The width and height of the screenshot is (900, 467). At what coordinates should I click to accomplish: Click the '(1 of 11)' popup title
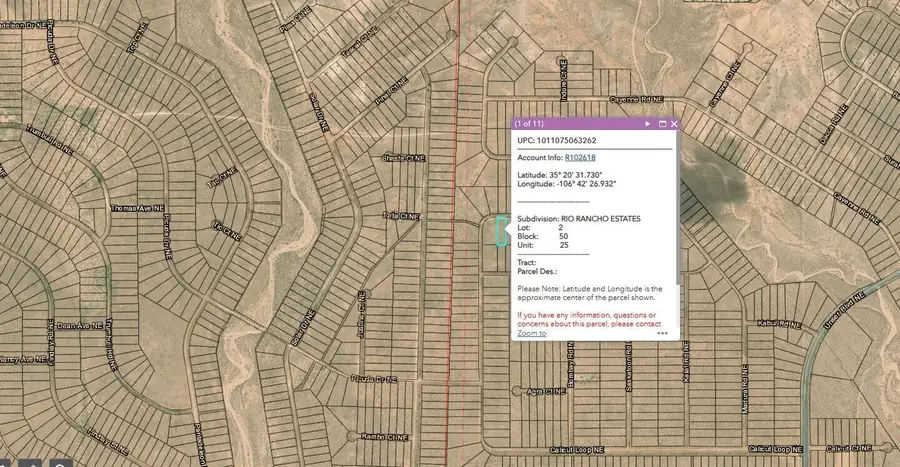click(529, 123)
